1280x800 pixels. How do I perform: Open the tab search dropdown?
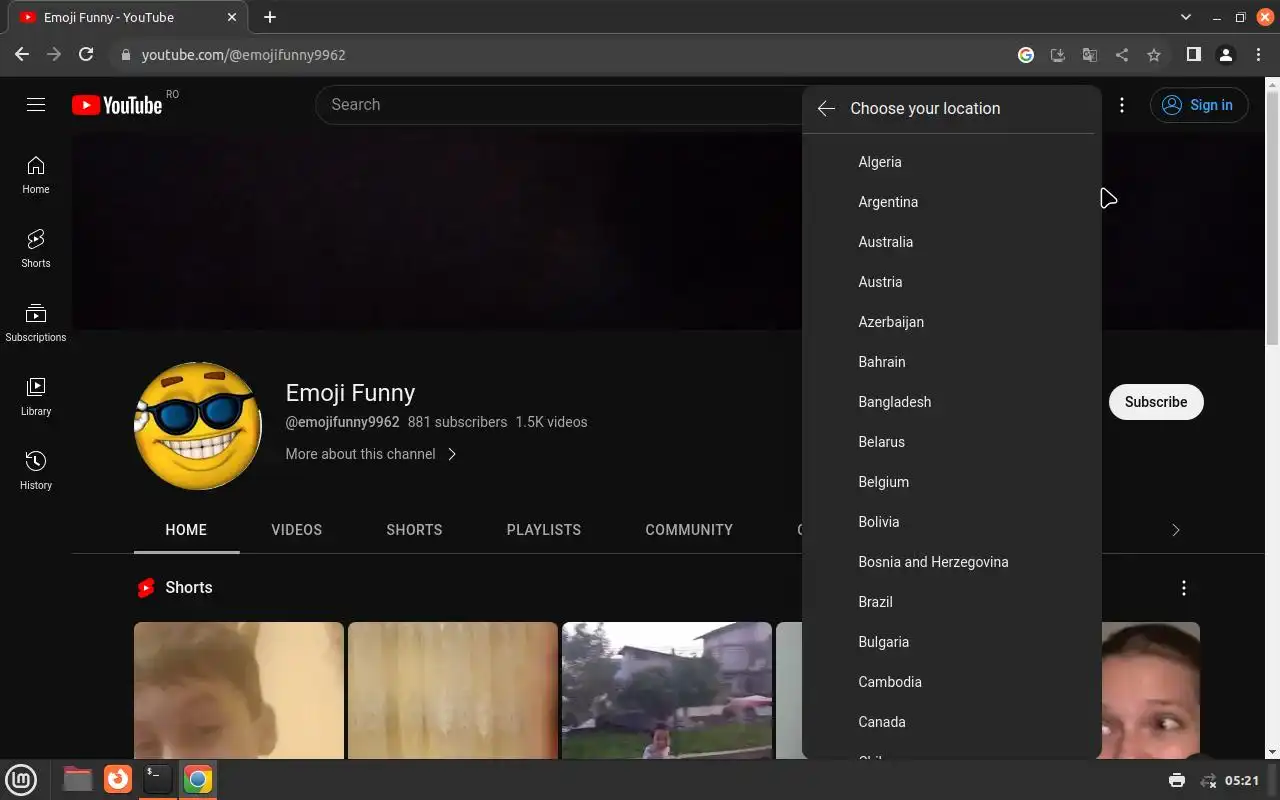[1186, 17]
